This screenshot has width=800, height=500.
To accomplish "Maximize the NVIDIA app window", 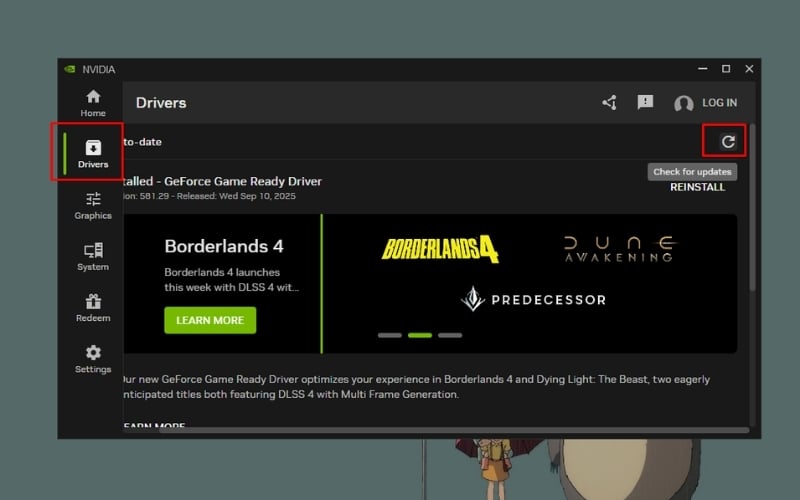I will (726, 69).
